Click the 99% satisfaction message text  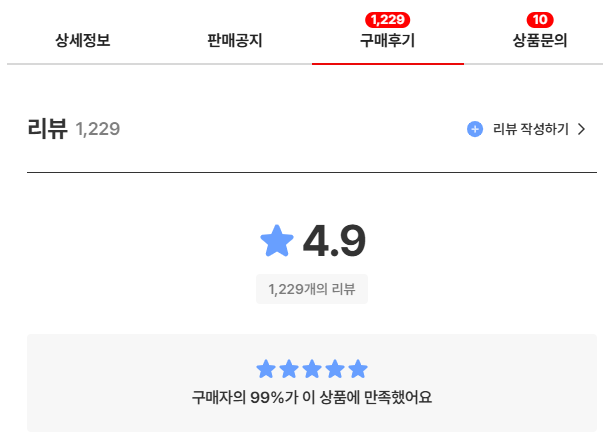point(312,397)
